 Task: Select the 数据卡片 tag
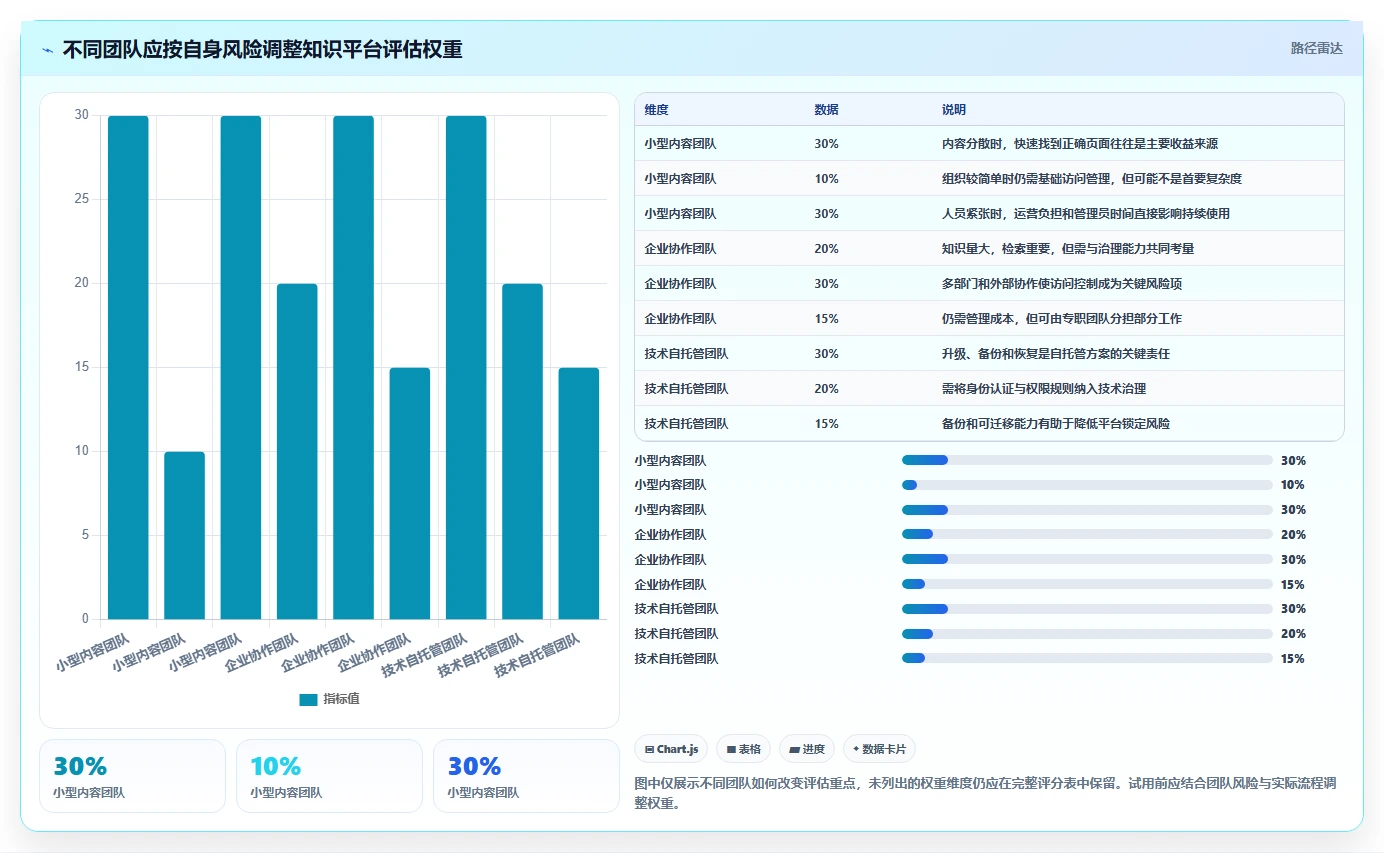(x=879, y=749)
